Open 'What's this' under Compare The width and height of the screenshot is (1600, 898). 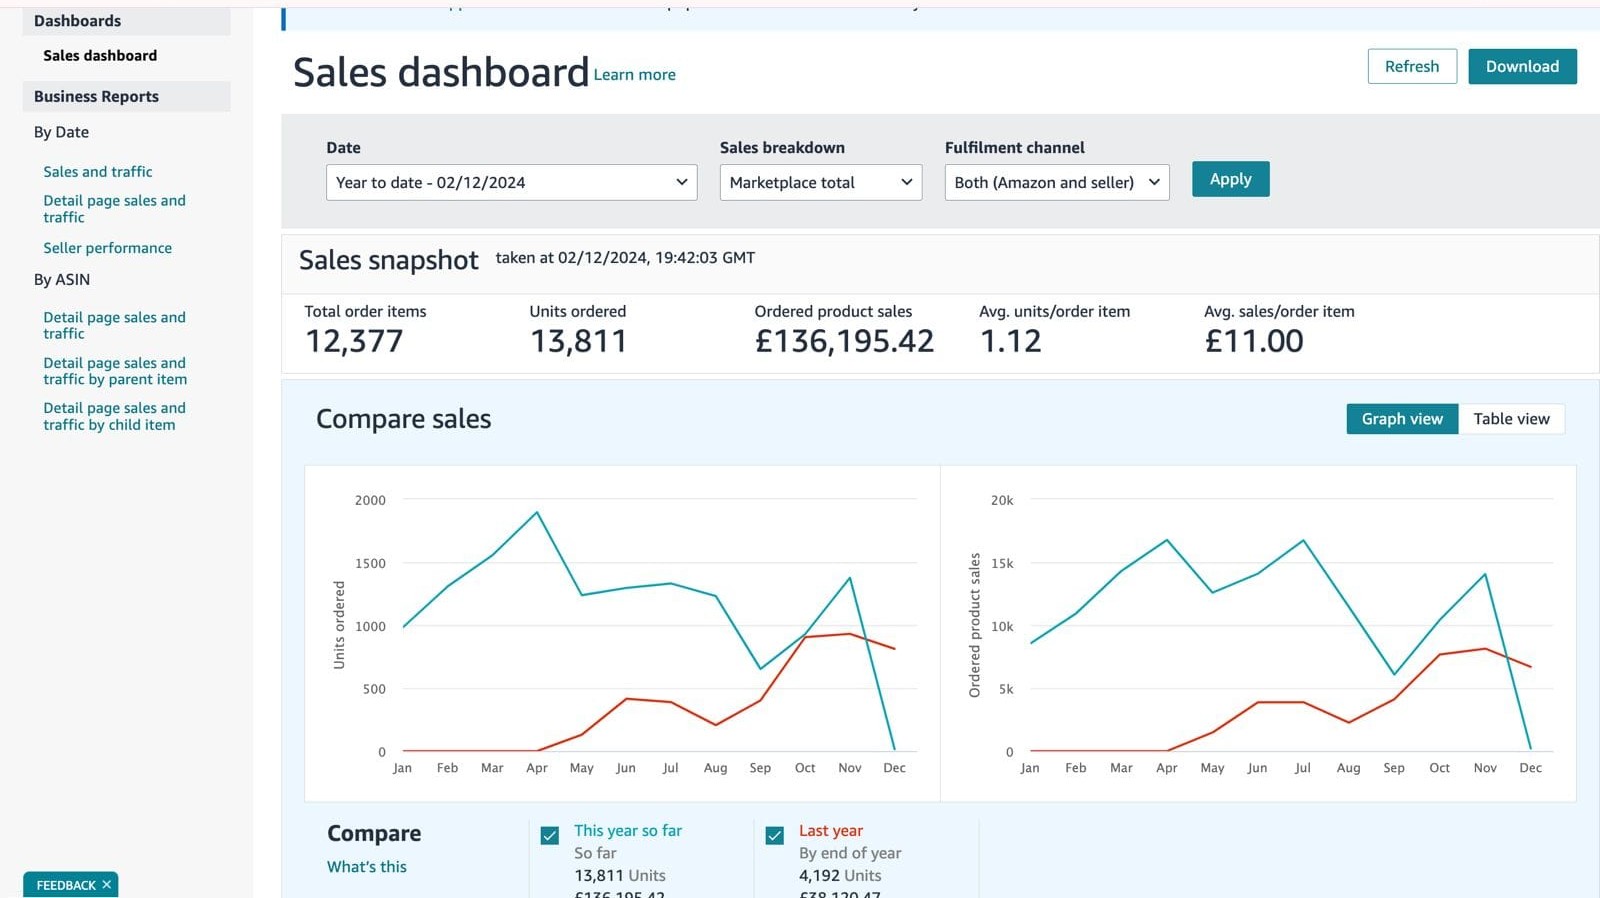click(367, 867)
